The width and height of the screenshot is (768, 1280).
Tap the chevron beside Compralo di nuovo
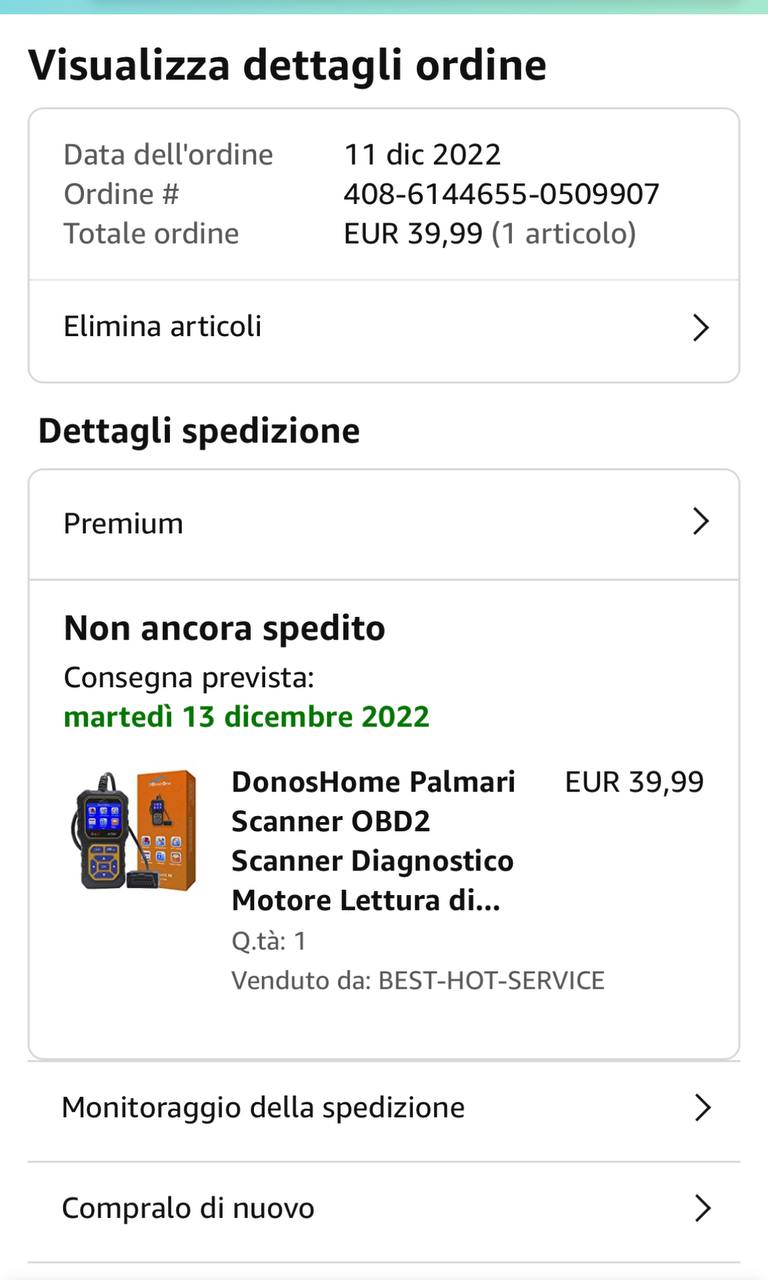point(702,1208)
